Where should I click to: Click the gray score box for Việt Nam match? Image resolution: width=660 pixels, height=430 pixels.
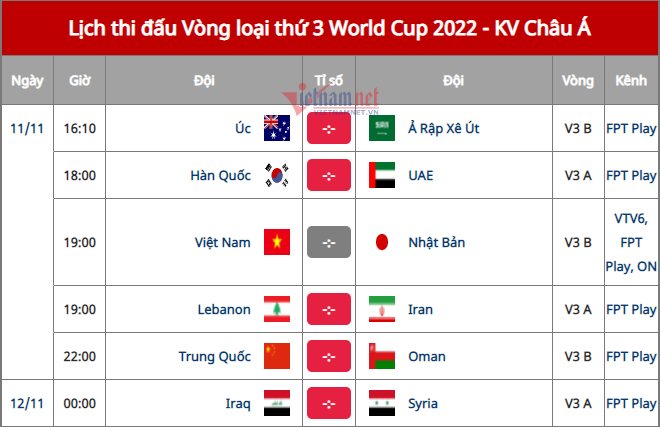pyautogui.click(x=328, y=242)
